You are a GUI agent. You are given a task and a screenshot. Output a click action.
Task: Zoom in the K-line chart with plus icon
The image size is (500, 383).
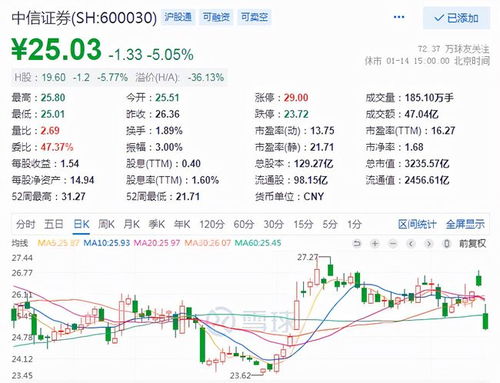pos(375,244)
